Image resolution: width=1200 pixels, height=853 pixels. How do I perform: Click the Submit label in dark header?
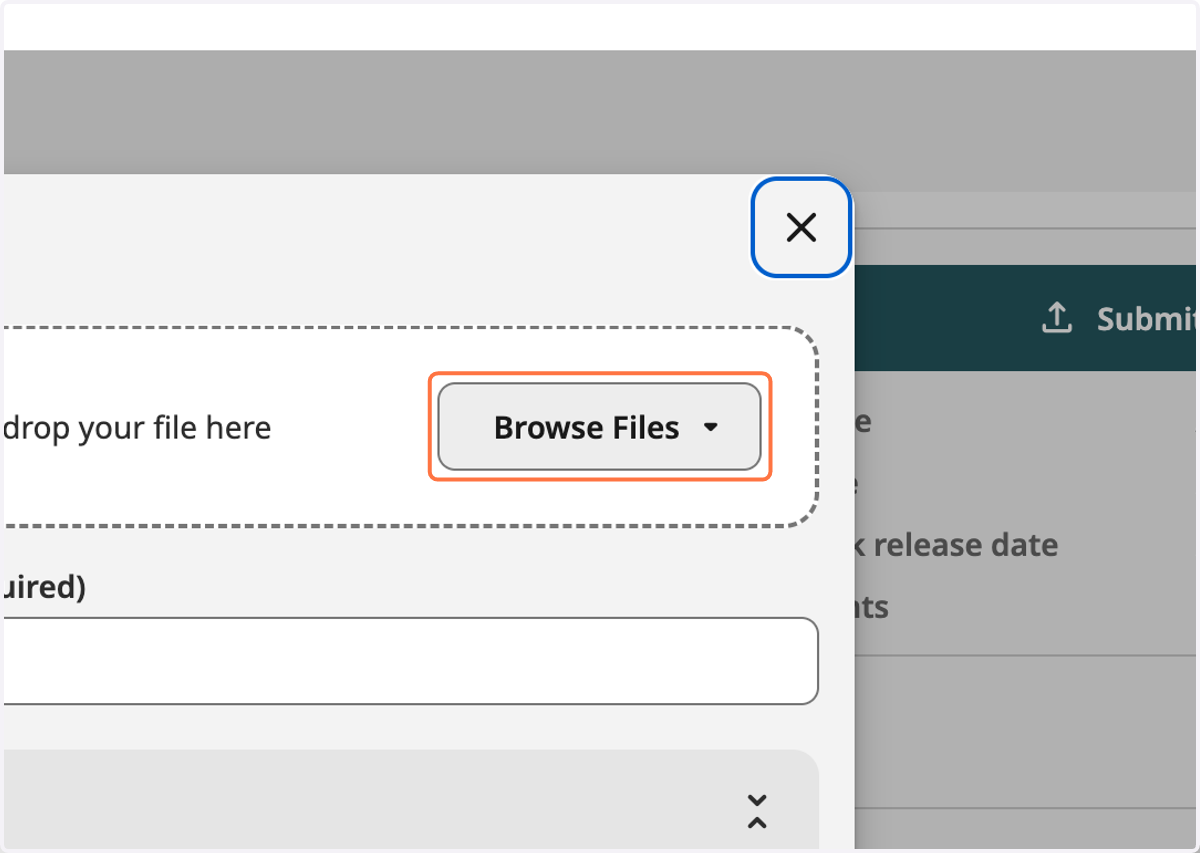point(1147,318)
